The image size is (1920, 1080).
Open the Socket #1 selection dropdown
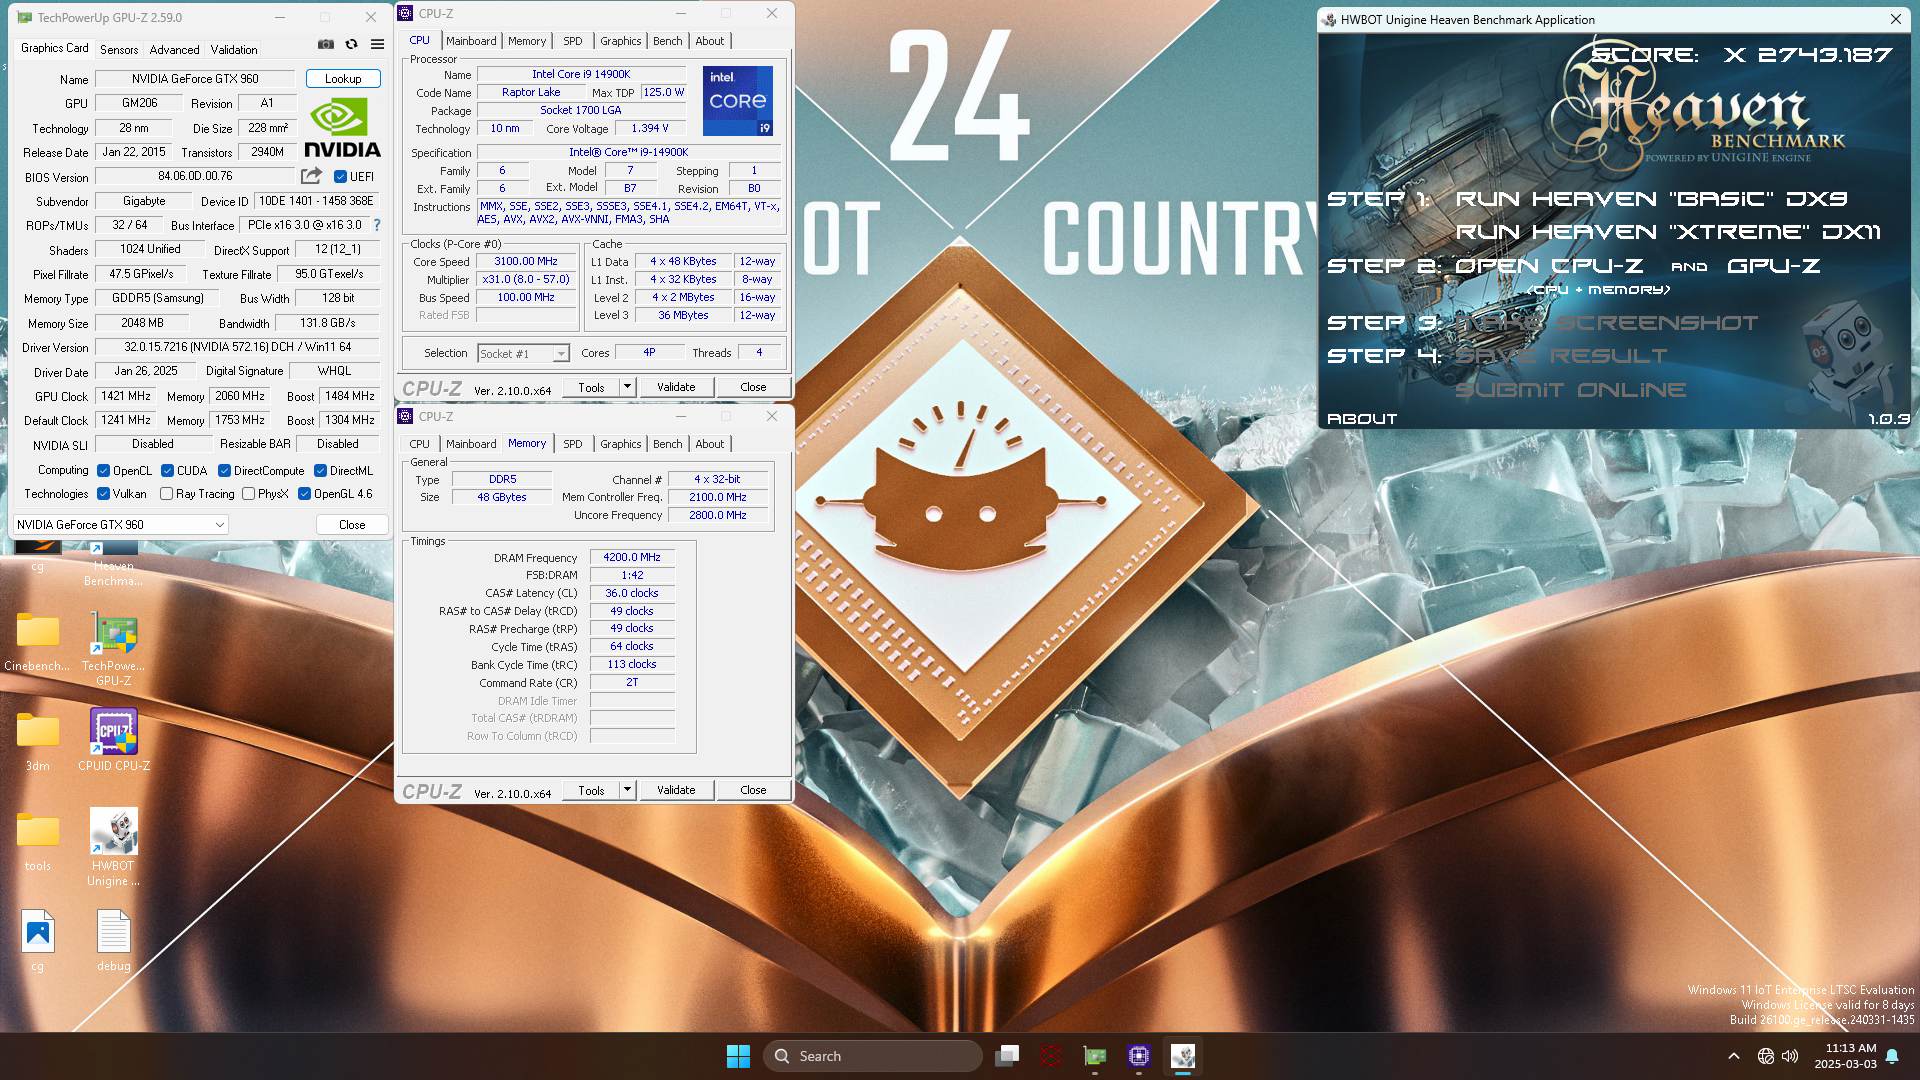coord(523,354)
